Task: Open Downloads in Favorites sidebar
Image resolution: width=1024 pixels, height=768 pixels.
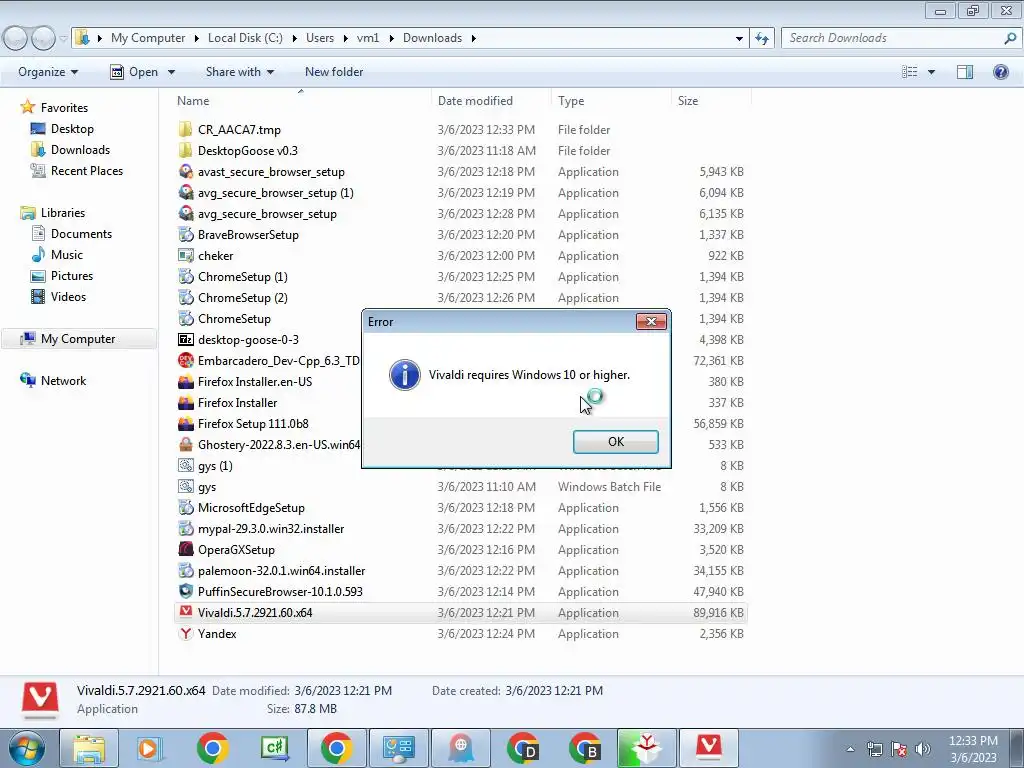Action: coord(80,150)
